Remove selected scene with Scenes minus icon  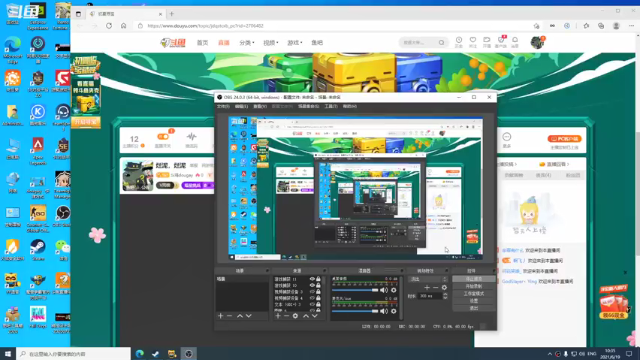click(x=229, y=316)
